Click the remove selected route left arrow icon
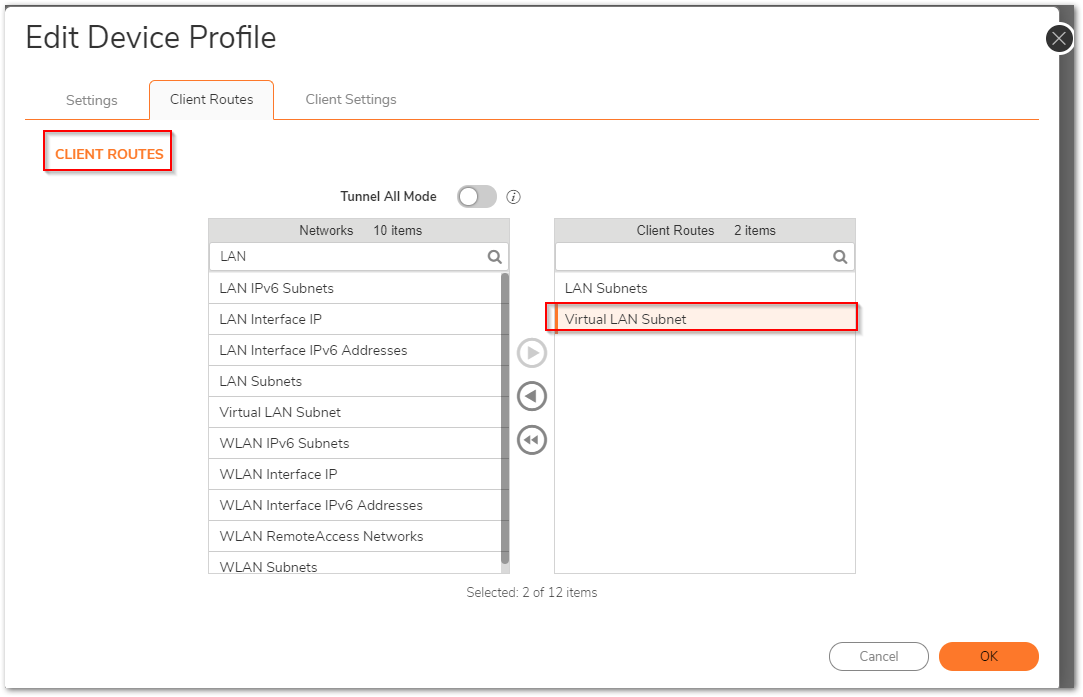This screenshot has height=697, width=1083. point(532,397)
